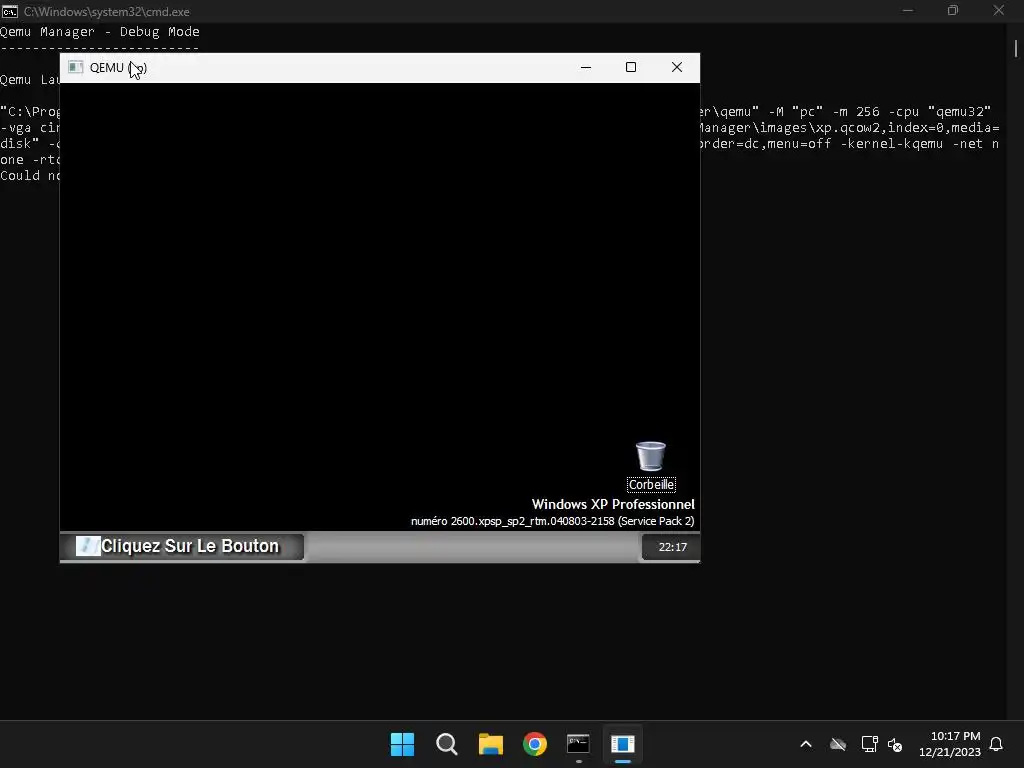Open the 10:17 PM date and time
This screenshot has width=1024, height=768.
click(950, 744)
